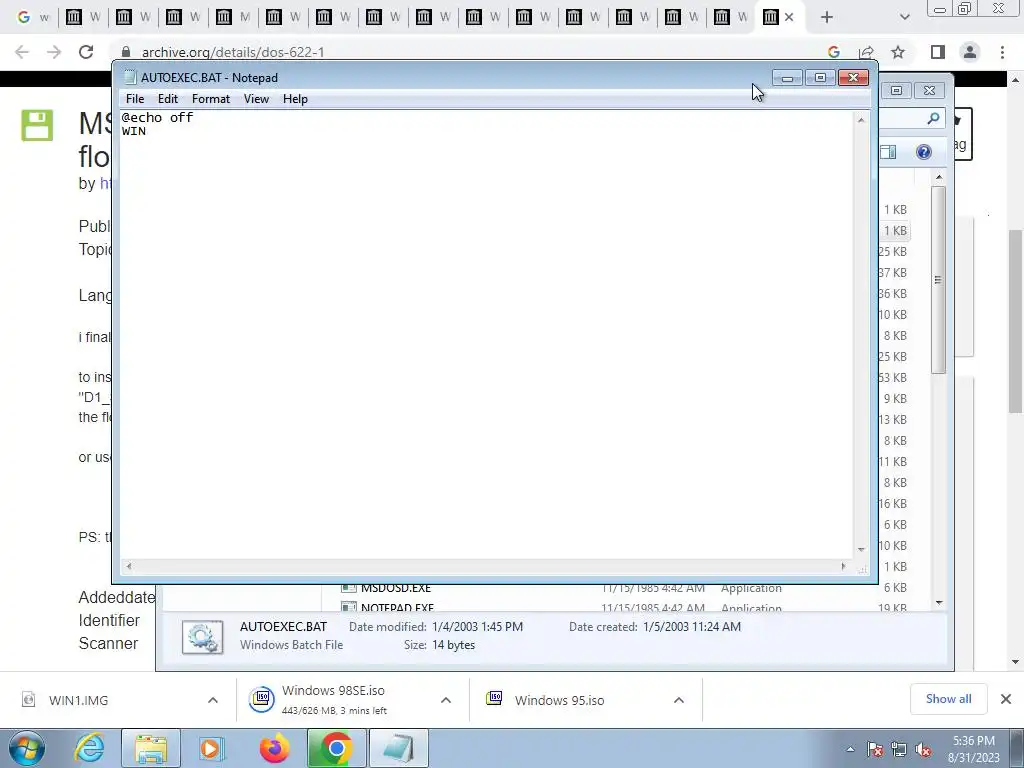Screen dimensions: 1024x768
Task: Open the Windows Start menu
Action: [26, 749]
